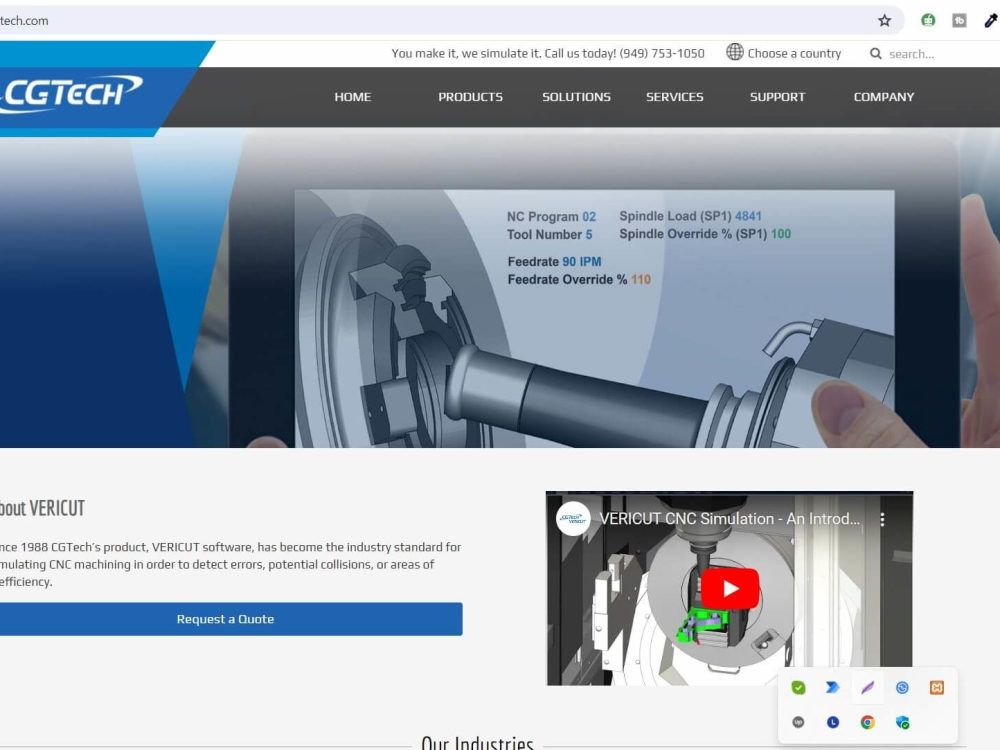This screenshot has height=750, width=1000.
Task: Click the CGTech logo
Action: [71, 94]
